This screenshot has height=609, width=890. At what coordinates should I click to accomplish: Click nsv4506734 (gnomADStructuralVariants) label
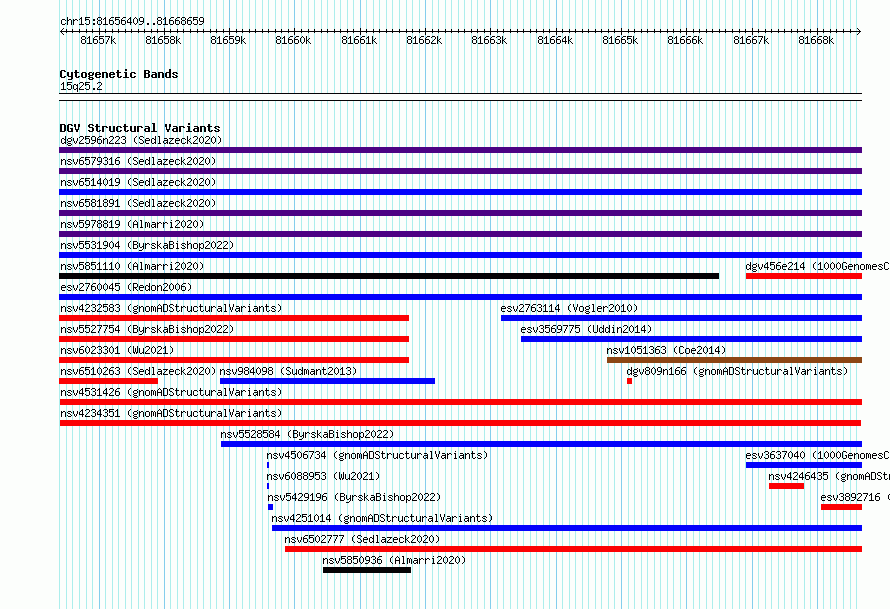click(x=377, y=455)
